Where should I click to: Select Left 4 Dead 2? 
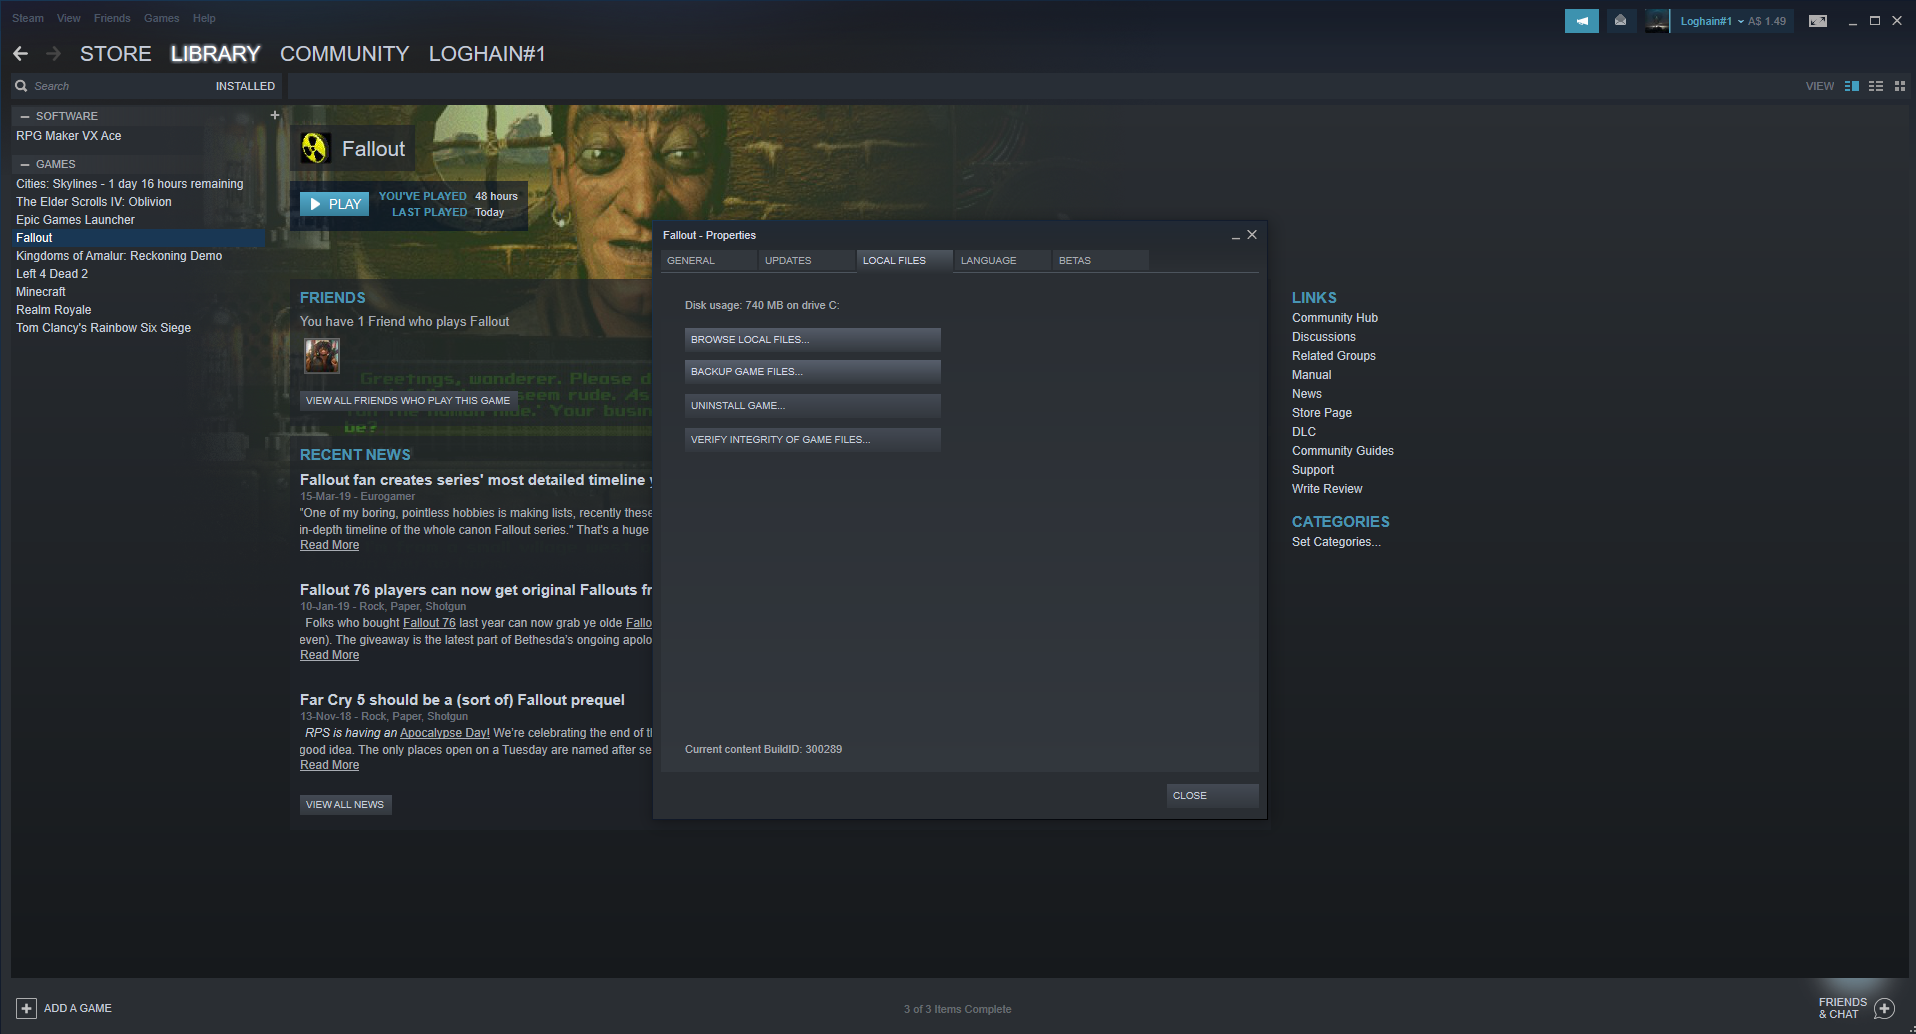click(x=52, y=274)
